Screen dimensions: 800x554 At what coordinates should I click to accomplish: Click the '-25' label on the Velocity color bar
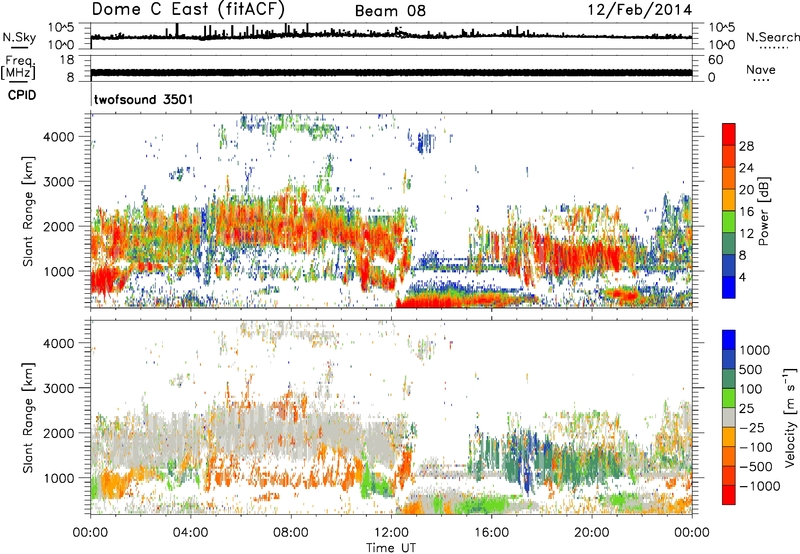pos(752,427)
